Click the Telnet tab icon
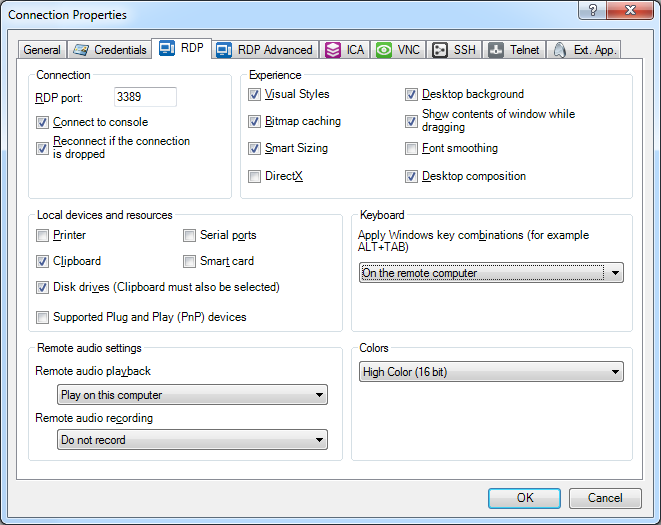Image resolution: width=661 pixels, height=525 pixels. pos(496,50)
